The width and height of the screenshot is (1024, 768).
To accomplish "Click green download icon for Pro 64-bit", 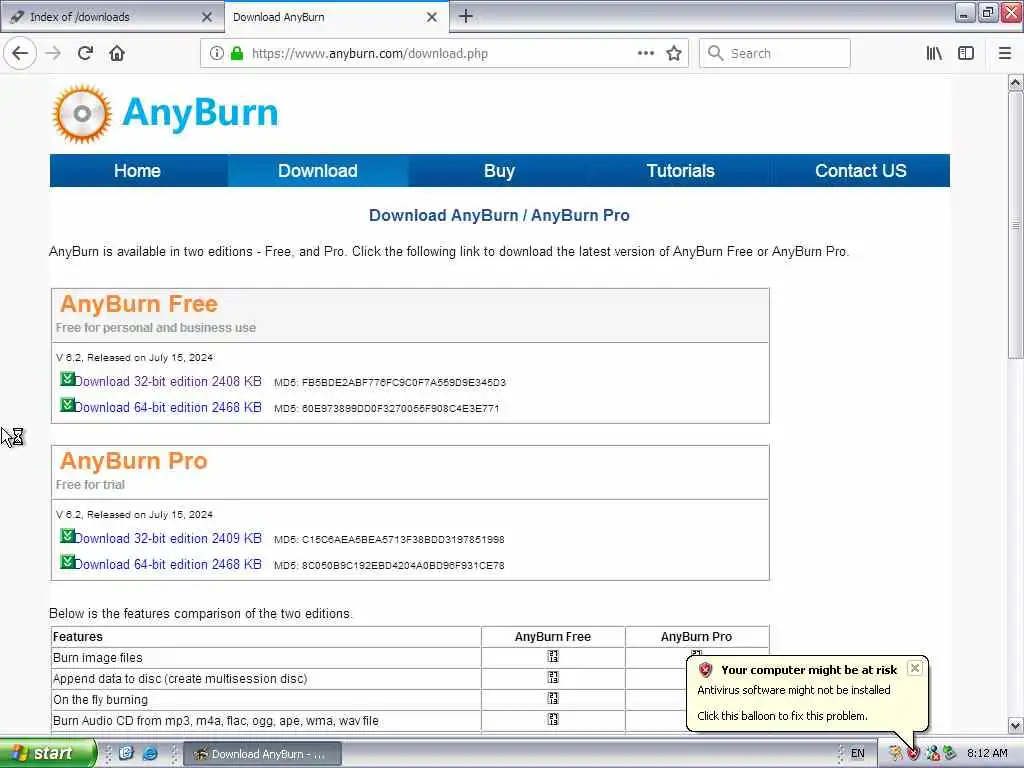I will tap(67, 562).
